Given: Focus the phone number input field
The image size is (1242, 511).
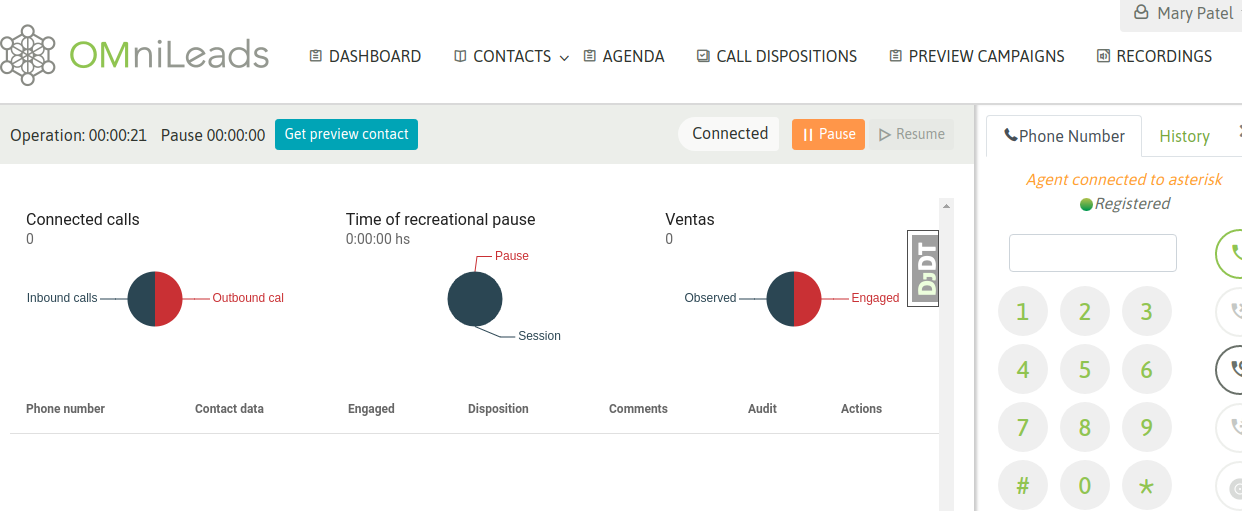Looking at the screenshot, I should pos(1092,253).
